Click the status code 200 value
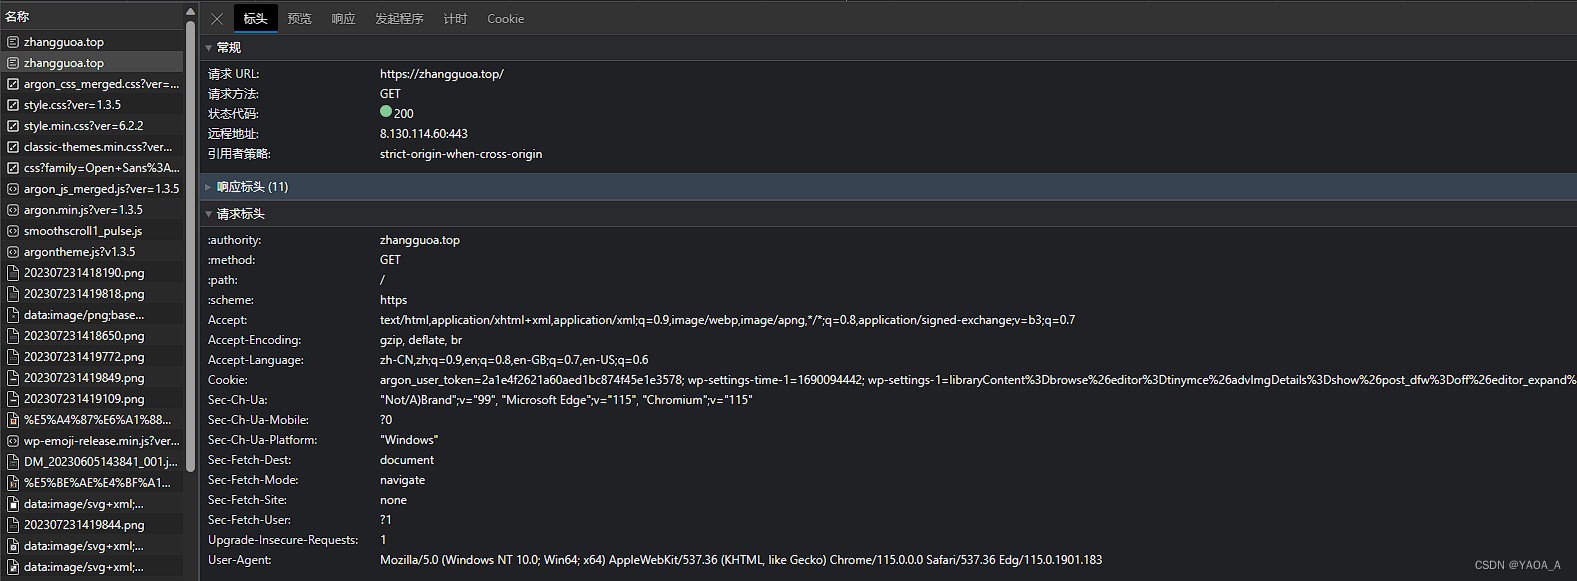This screenshot has width=1577, height=581. point(403,114)
